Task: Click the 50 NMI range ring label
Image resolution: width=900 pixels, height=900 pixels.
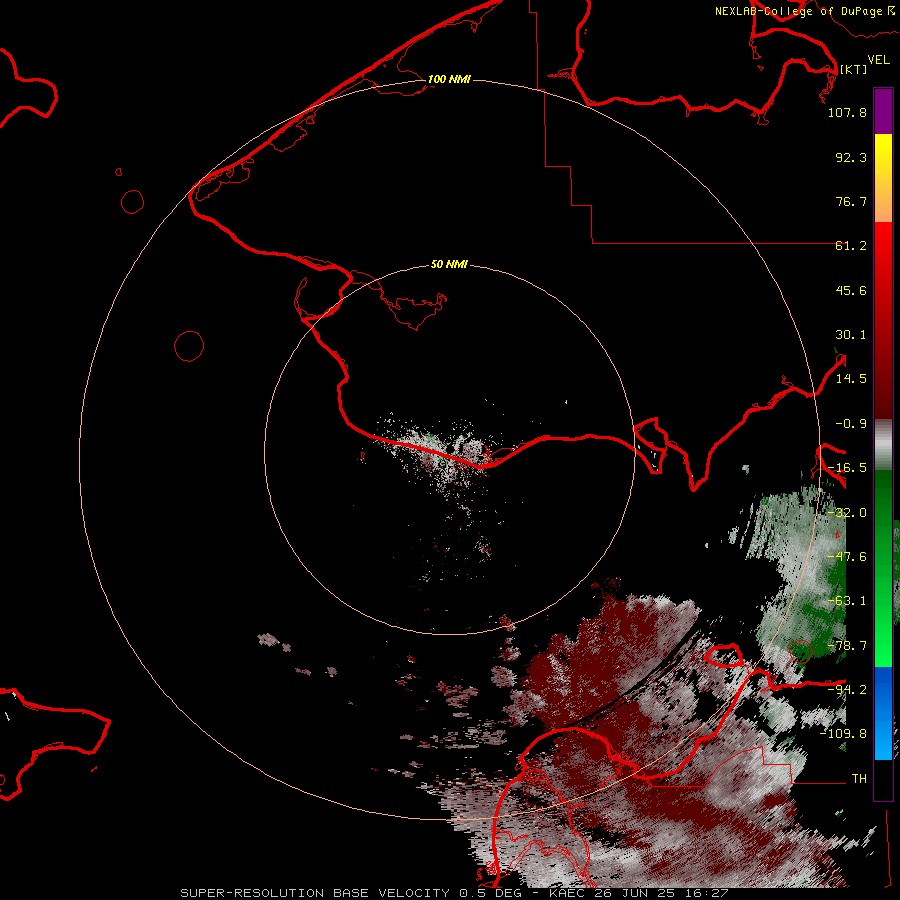Action: 449,265
